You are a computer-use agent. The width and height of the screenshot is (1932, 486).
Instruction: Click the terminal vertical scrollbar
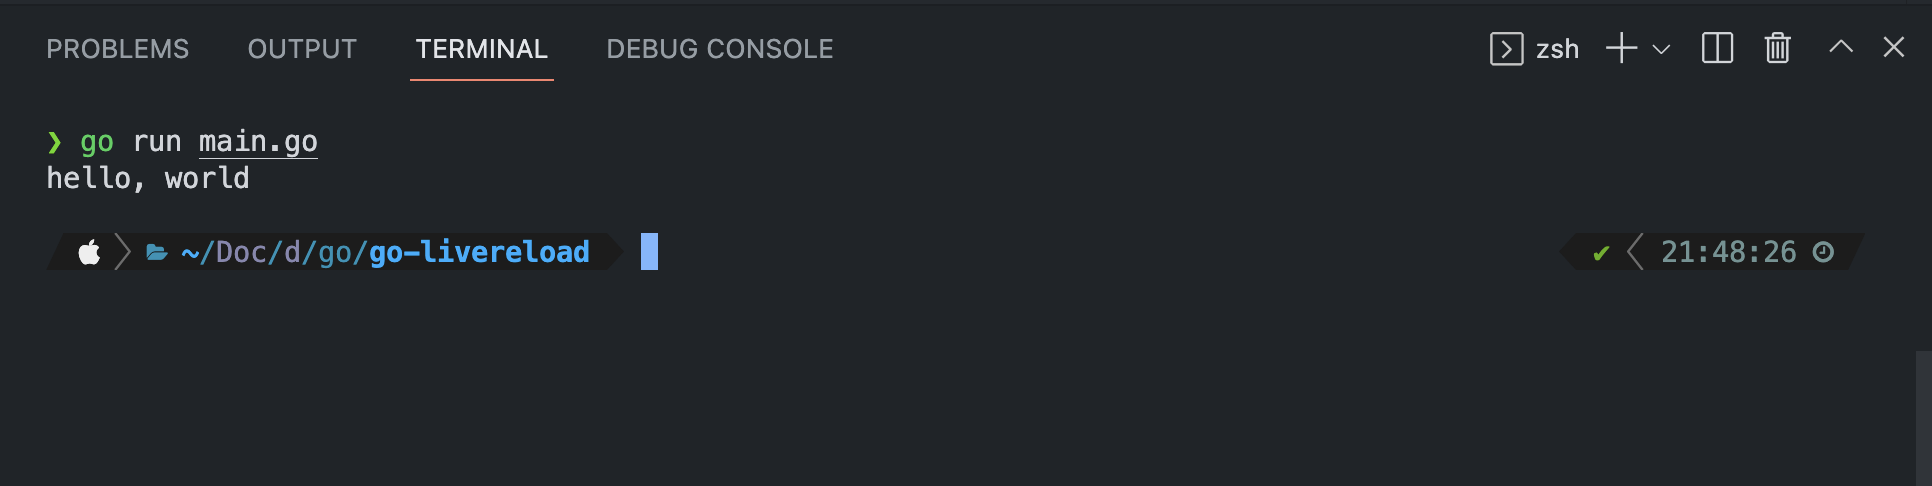tap(1923, 417)
